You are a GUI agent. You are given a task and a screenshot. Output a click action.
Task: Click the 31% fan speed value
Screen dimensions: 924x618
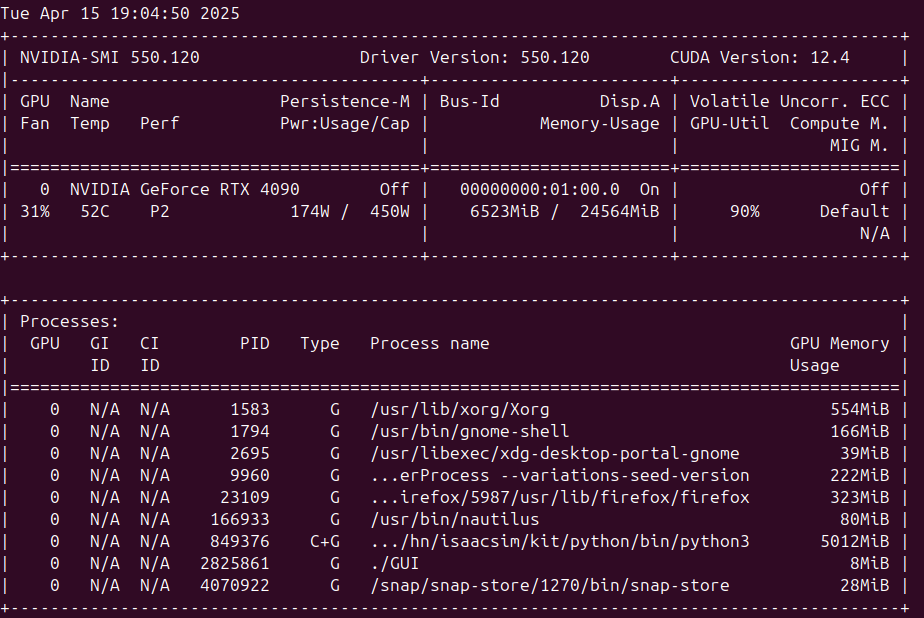[35, 211]
